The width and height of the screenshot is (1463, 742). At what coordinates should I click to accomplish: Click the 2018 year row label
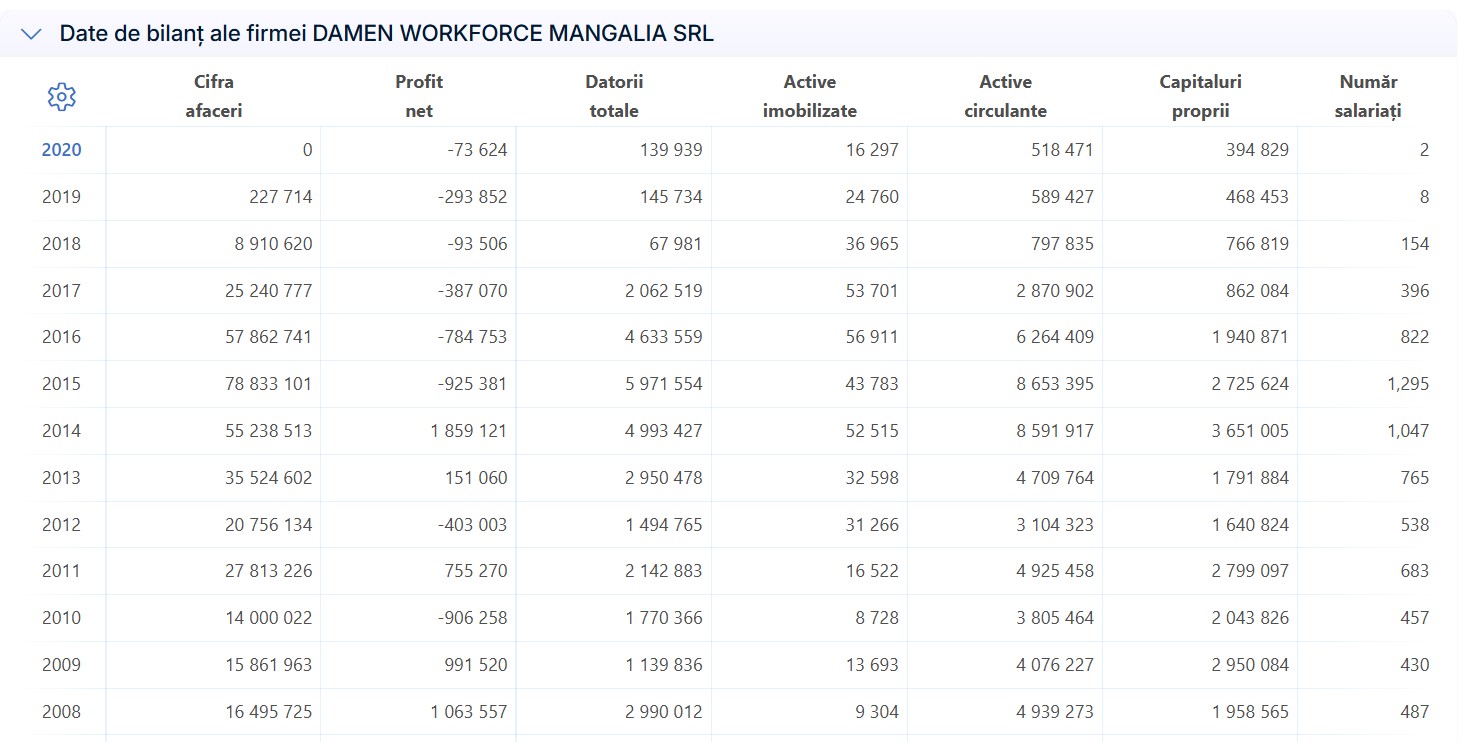[x=62, y=244]
